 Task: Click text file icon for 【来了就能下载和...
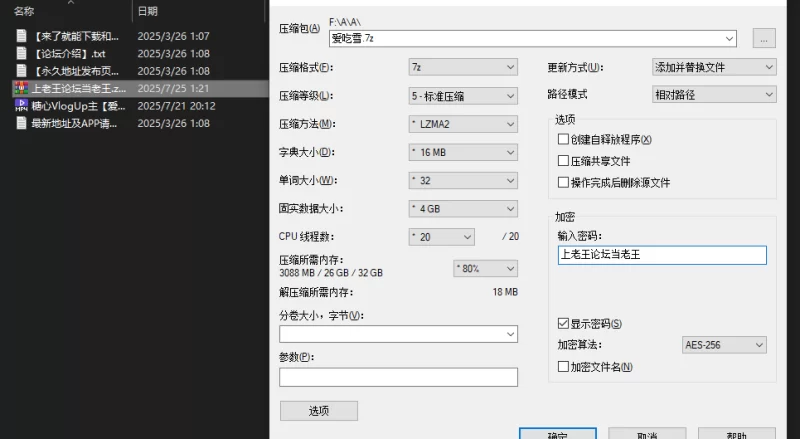21,36
